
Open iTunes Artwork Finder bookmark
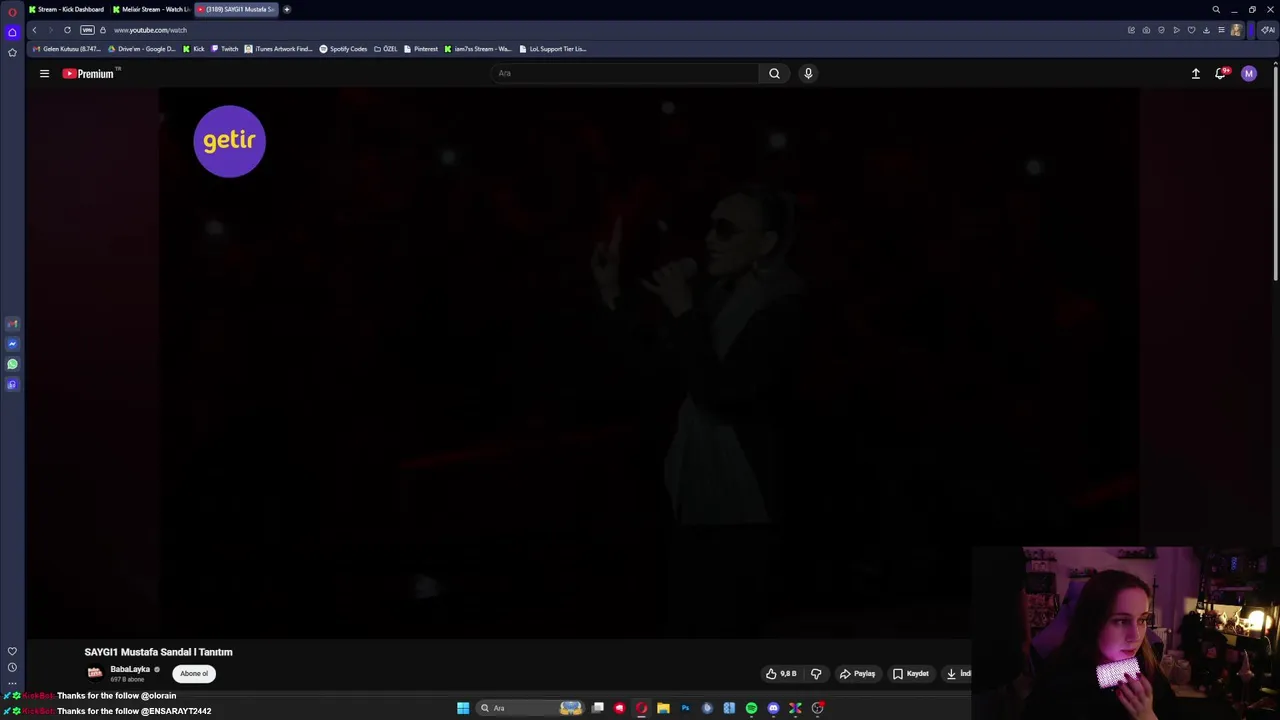point(279,49)
